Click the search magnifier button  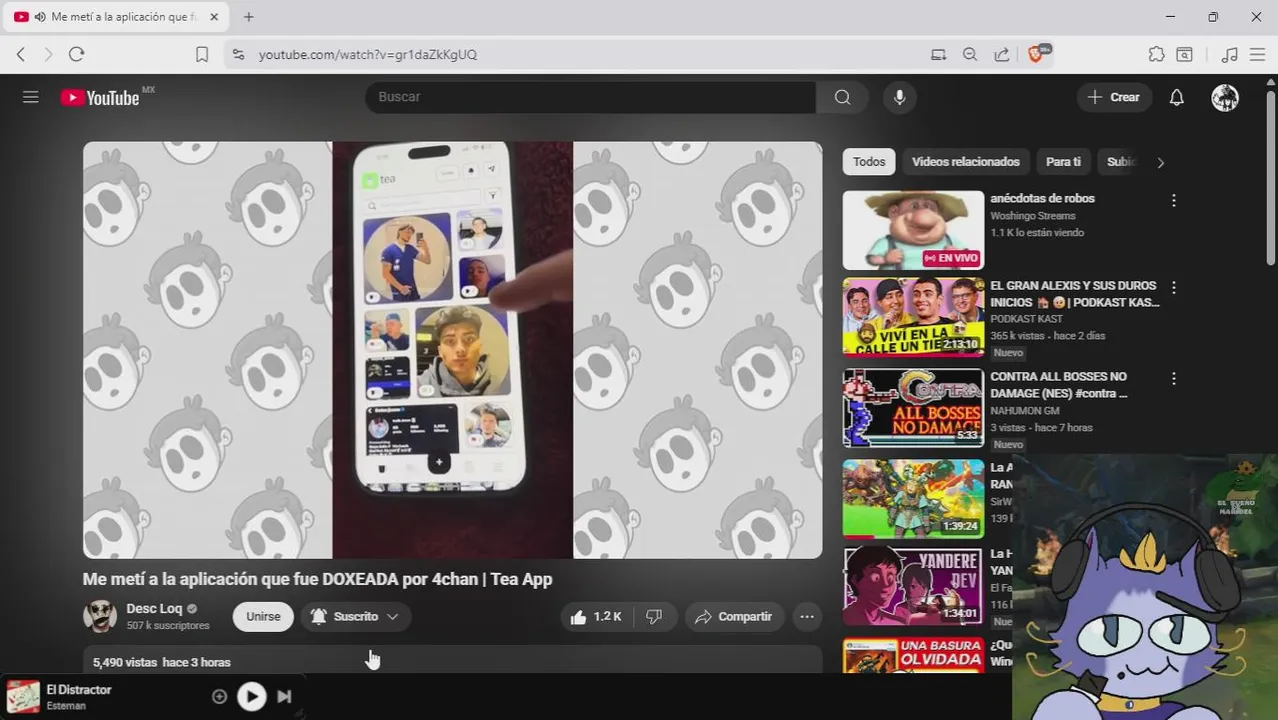[x=843, y=97]
